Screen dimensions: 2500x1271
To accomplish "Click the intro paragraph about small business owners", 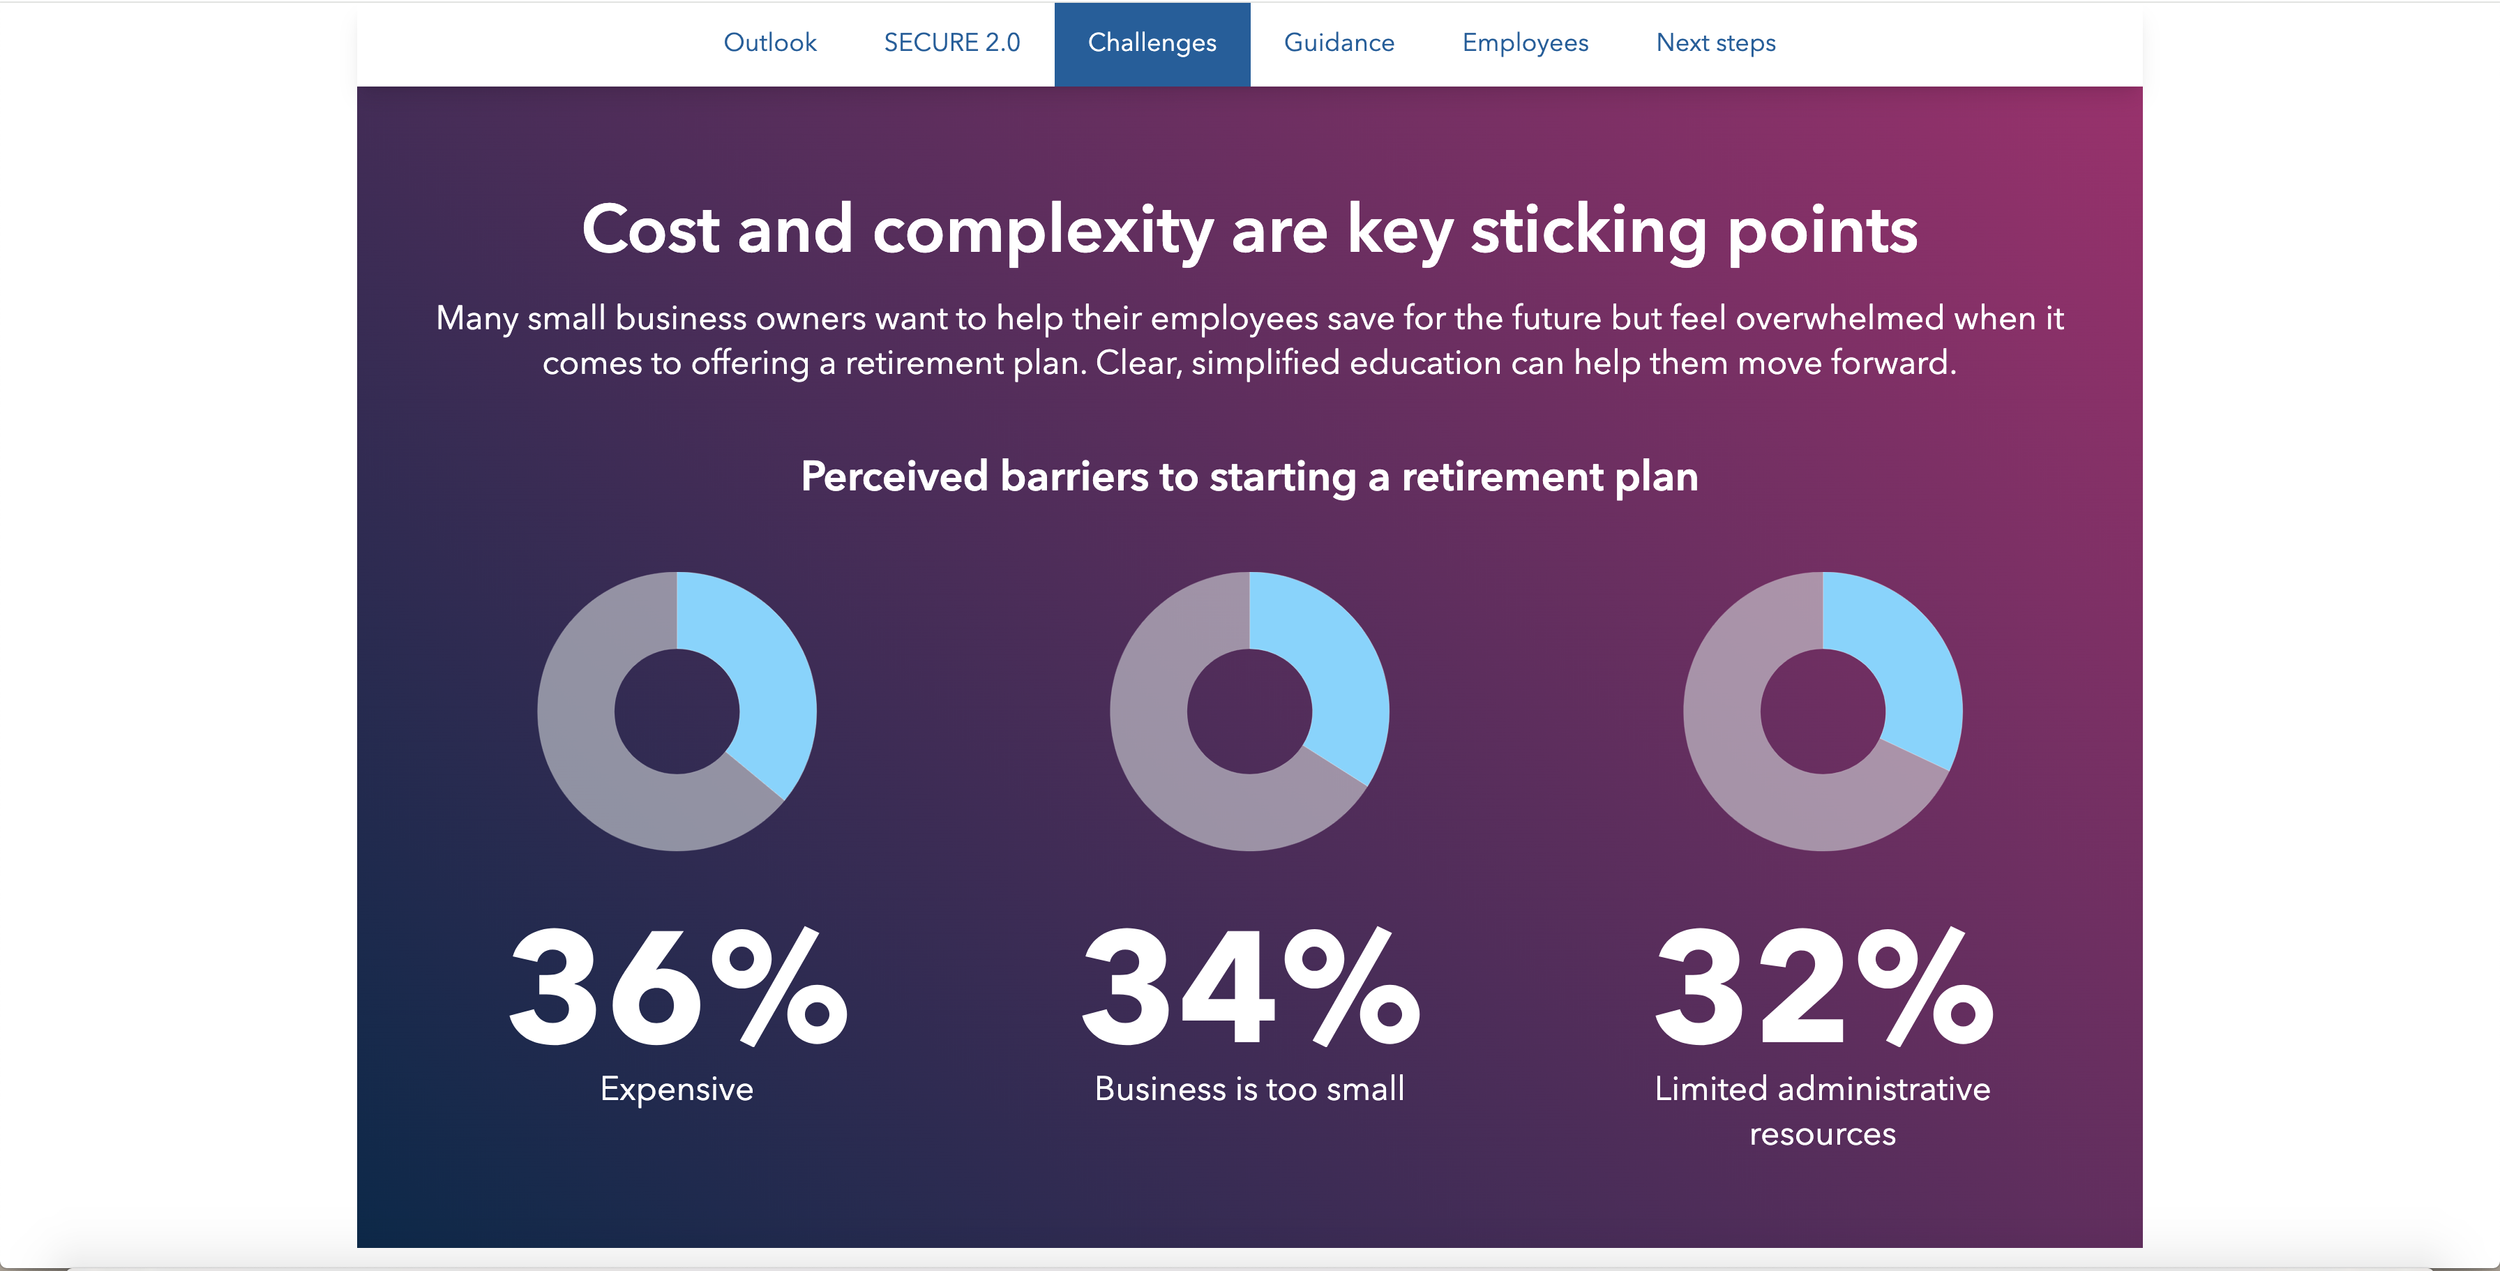I will (1250, 340).
